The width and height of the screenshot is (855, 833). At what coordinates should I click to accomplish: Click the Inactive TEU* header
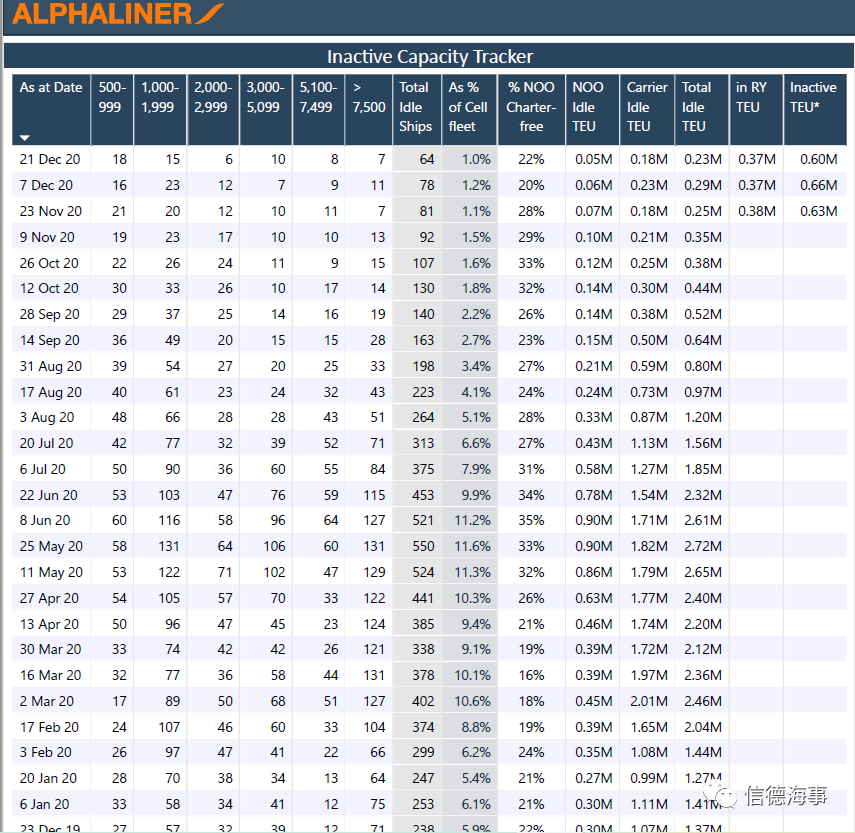tap(815, 110)
